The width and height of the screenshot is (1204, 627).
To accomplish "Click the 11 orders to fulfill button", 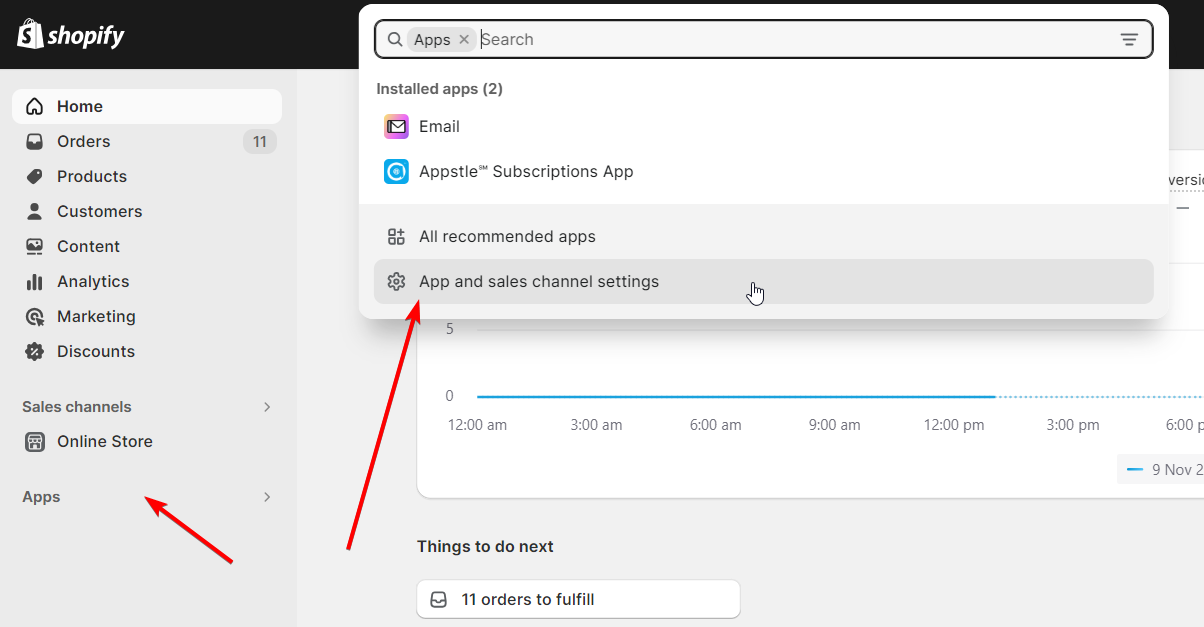I will click(579, 599).
